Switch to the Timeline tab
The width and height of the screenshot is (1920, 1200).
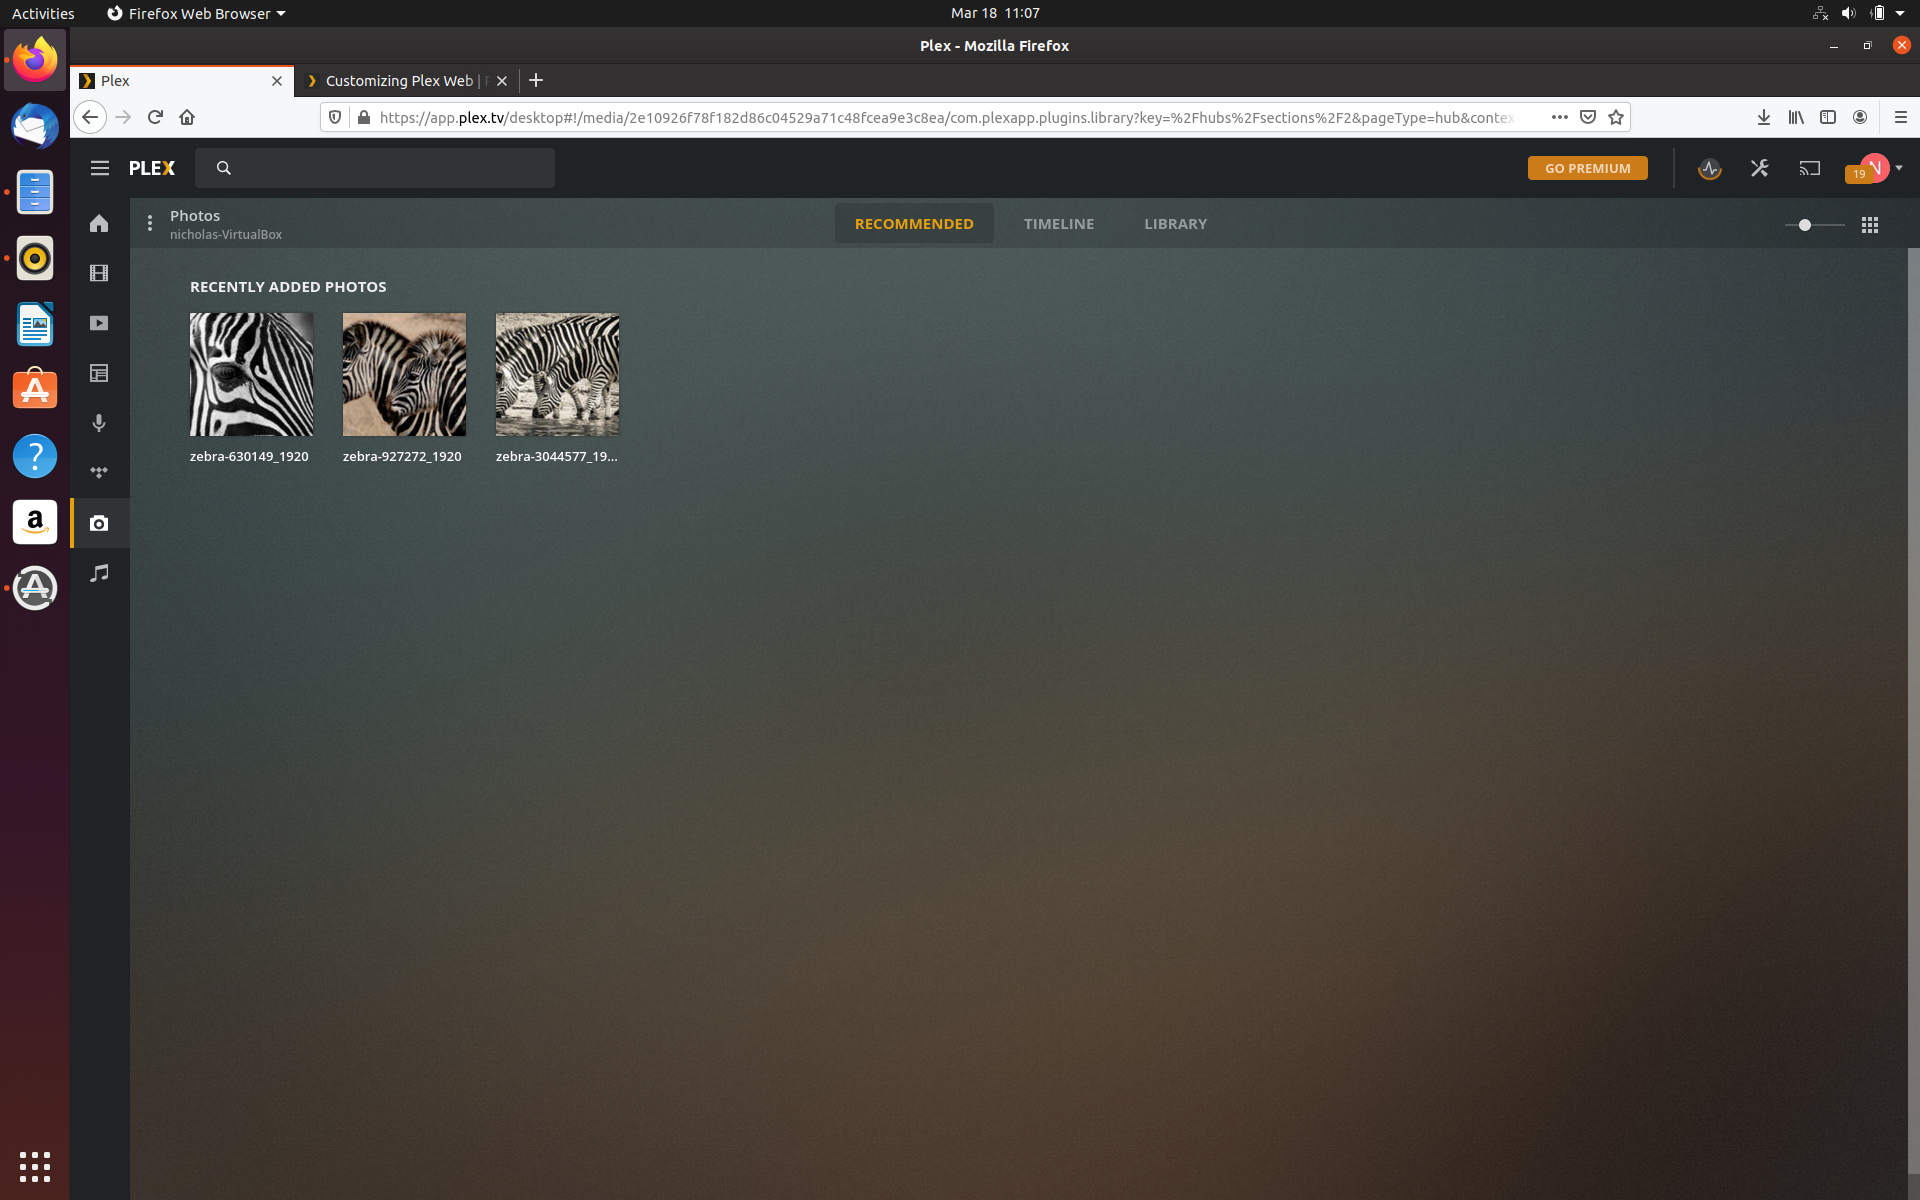1058,224
